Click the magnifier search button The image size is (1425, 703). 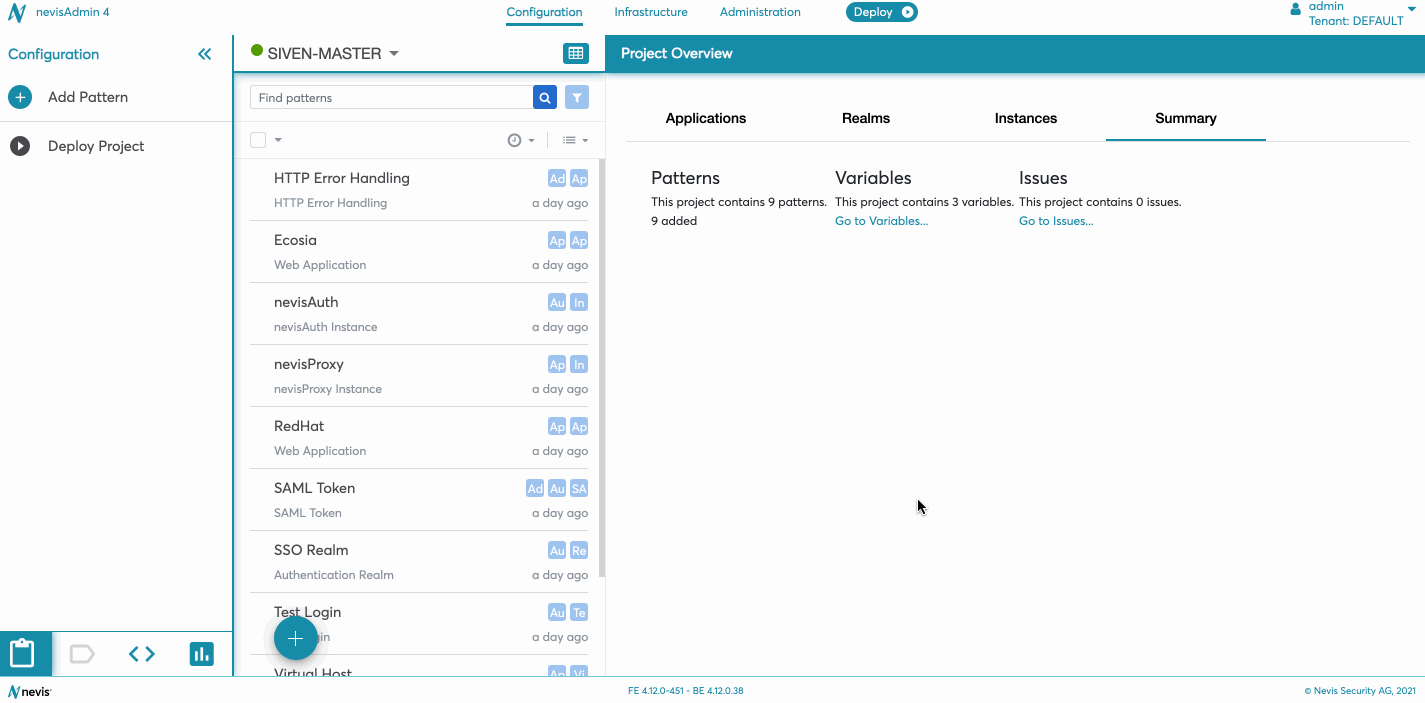545,97
